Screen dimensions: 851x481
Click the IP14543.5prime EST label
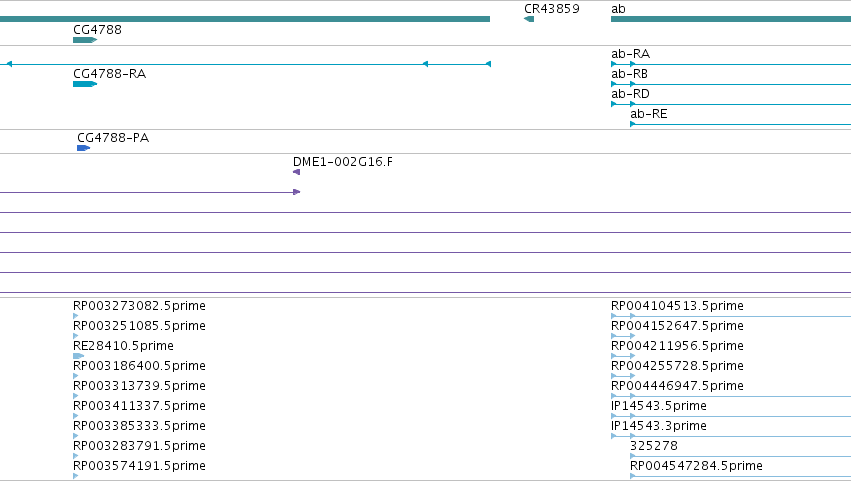point(659,406)
